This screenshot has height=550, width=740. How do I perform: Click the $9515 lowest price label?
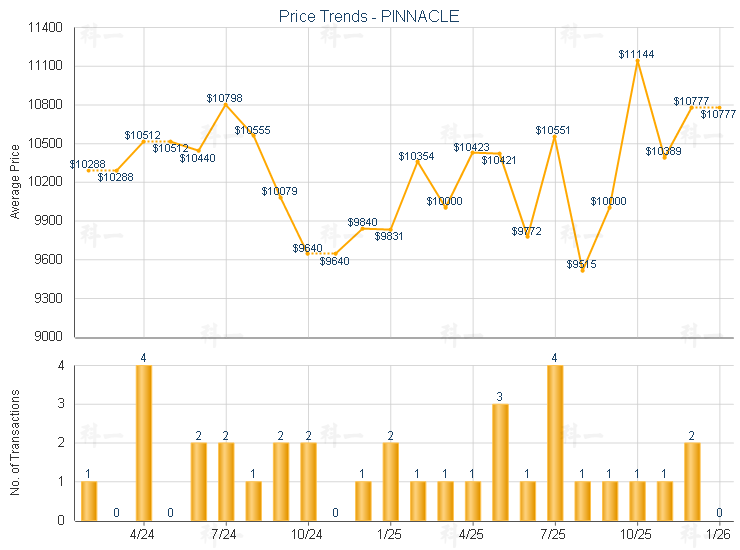581,264
